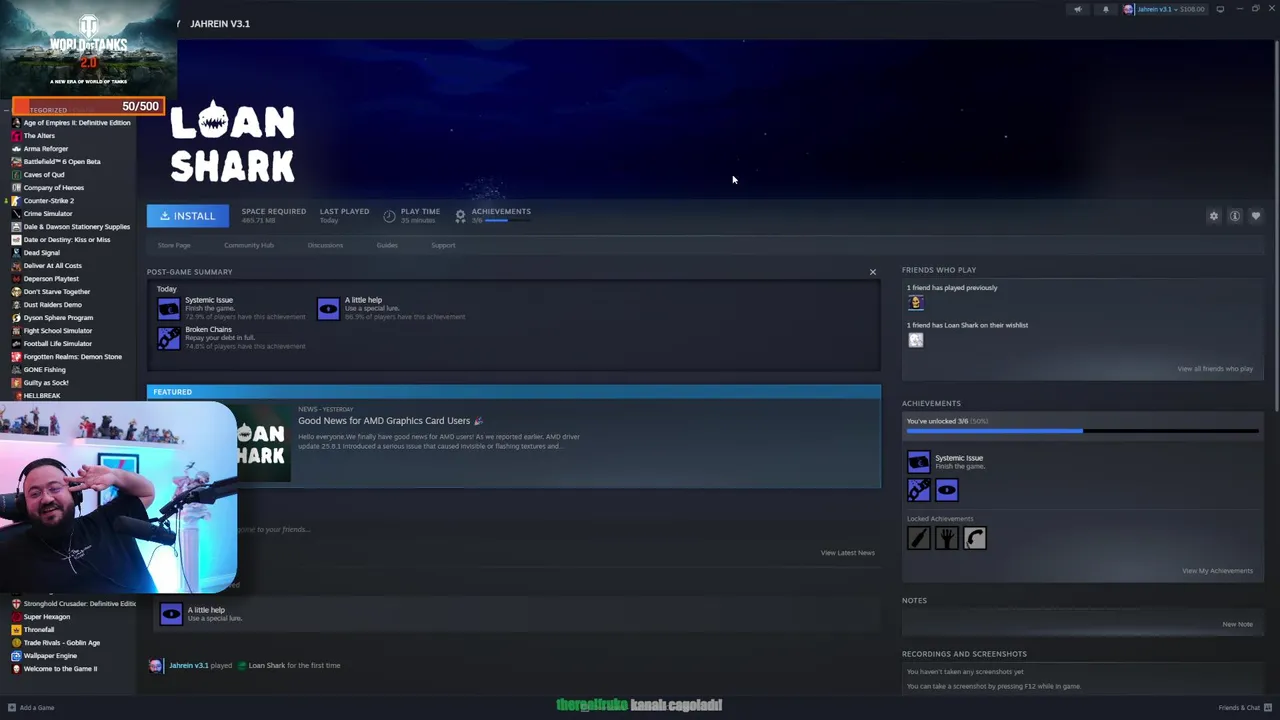Image resolution: width=1280 pixels, height=720 pixels.
Task: Click the activity avatar next to Jahrein v3.1 played
Action: (155, 665)
